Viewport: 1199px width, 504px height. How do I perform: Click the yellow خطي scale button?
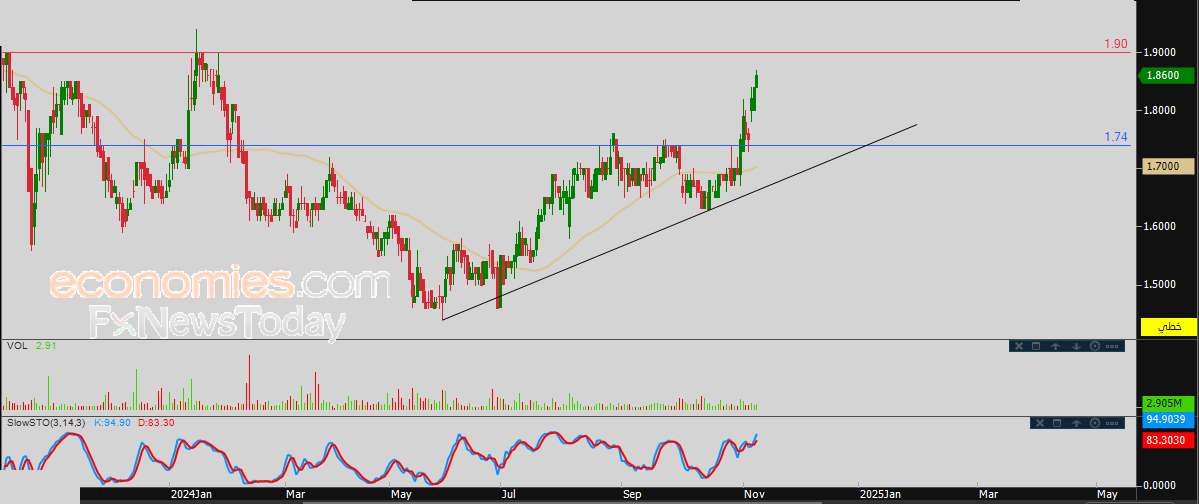click(x=1168, y=327)
